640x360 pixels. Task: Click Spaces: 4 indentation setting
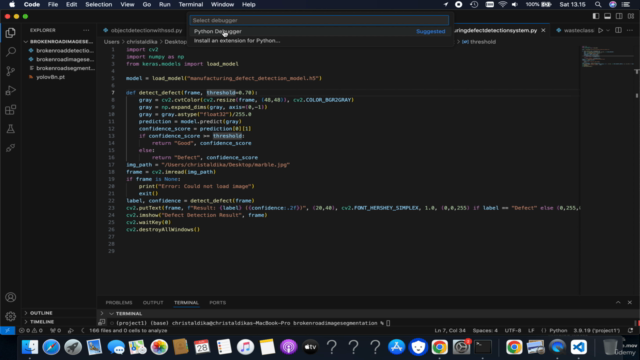[485, 331]
